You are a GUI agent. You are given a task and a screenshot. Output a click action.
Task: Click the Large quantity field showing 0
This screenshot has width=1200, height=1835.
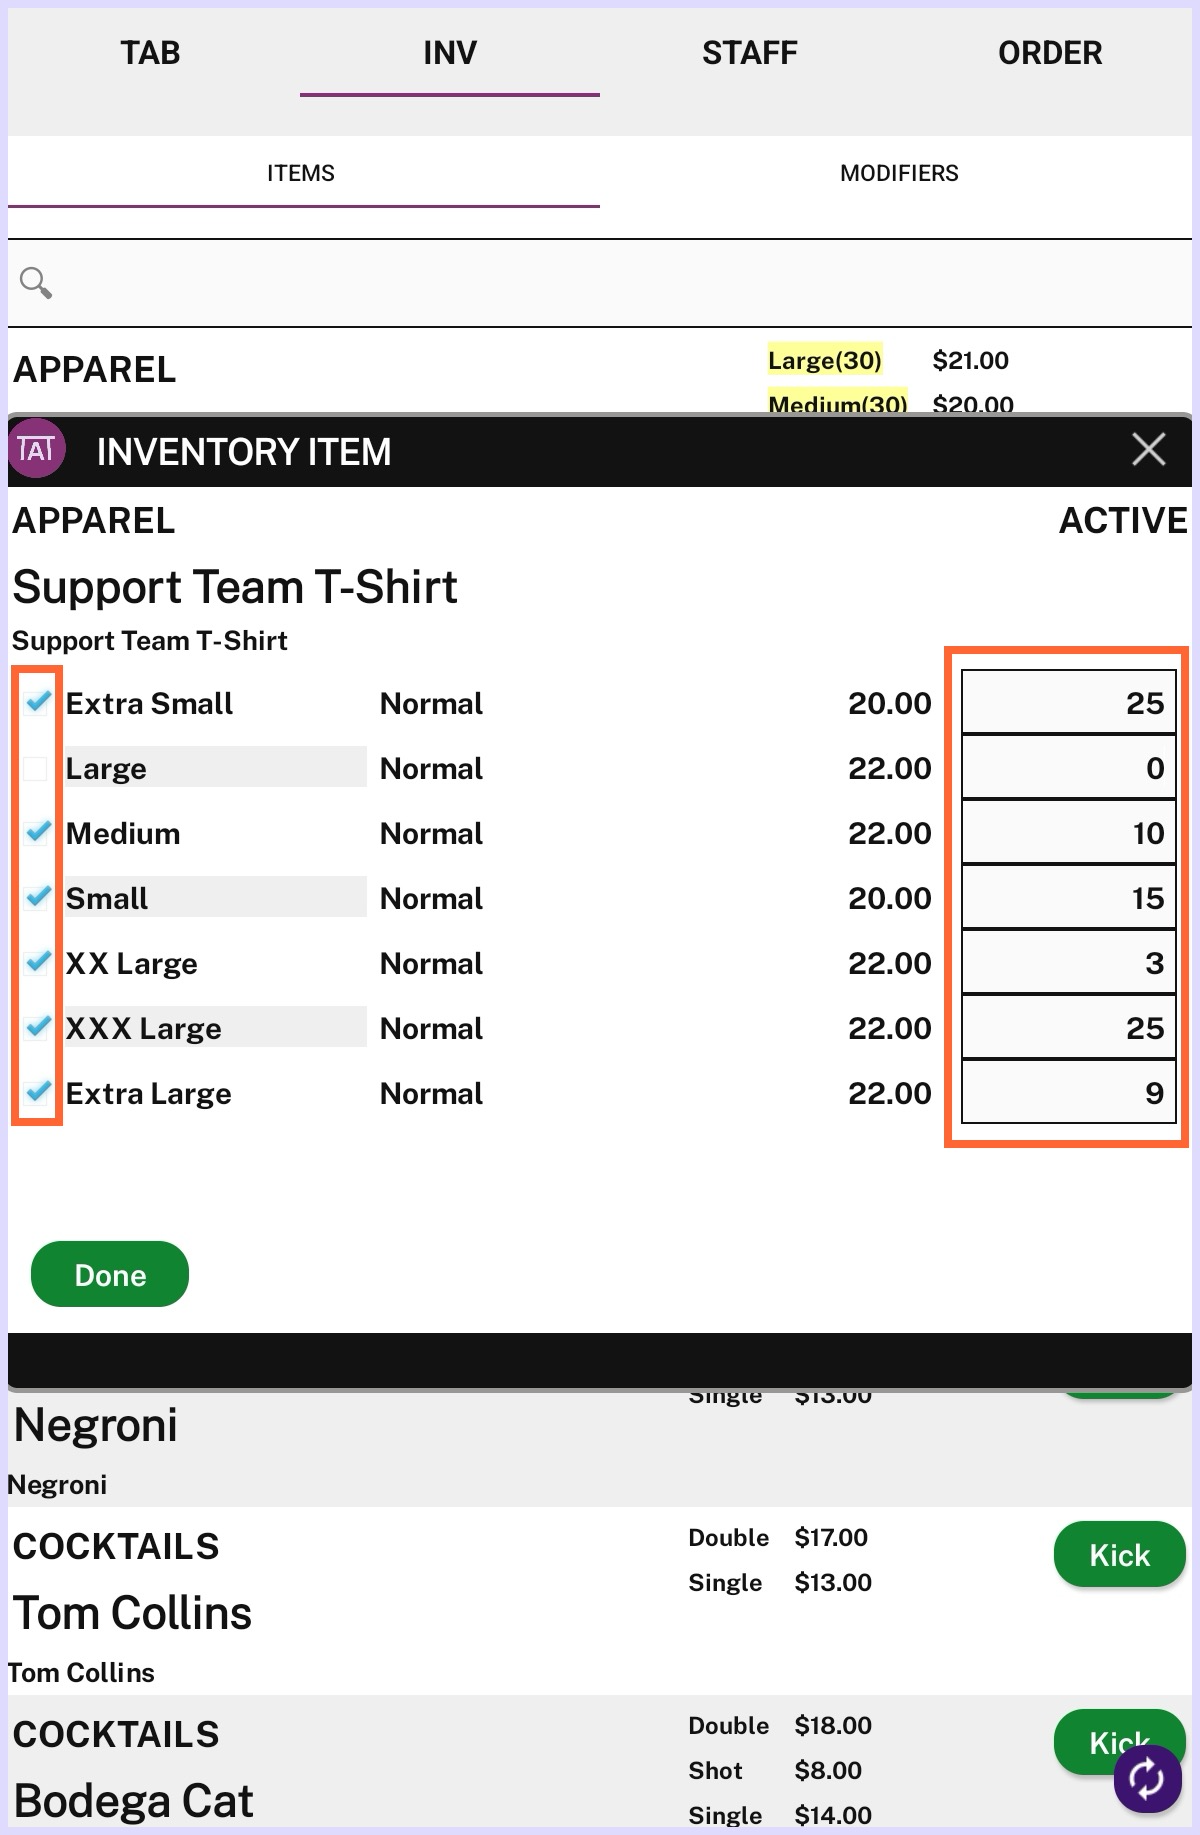(1068, 768)
